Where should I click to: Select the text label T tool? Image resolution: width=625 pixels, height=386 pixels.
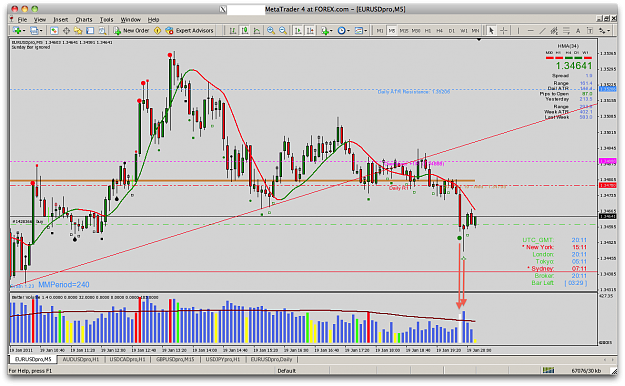pos(590,31)
